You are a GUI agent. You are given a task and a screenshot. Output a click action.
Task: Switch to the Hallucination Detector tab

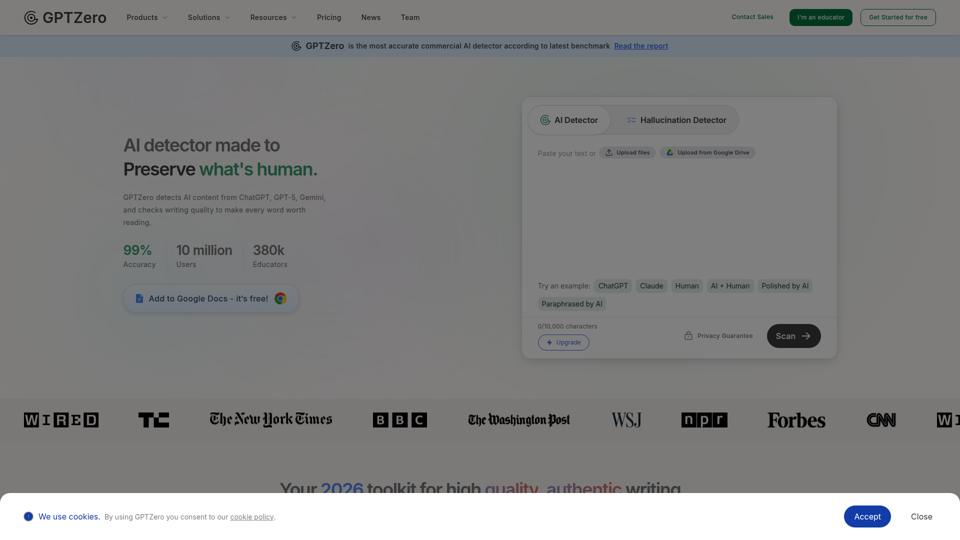tap(676, 120)
